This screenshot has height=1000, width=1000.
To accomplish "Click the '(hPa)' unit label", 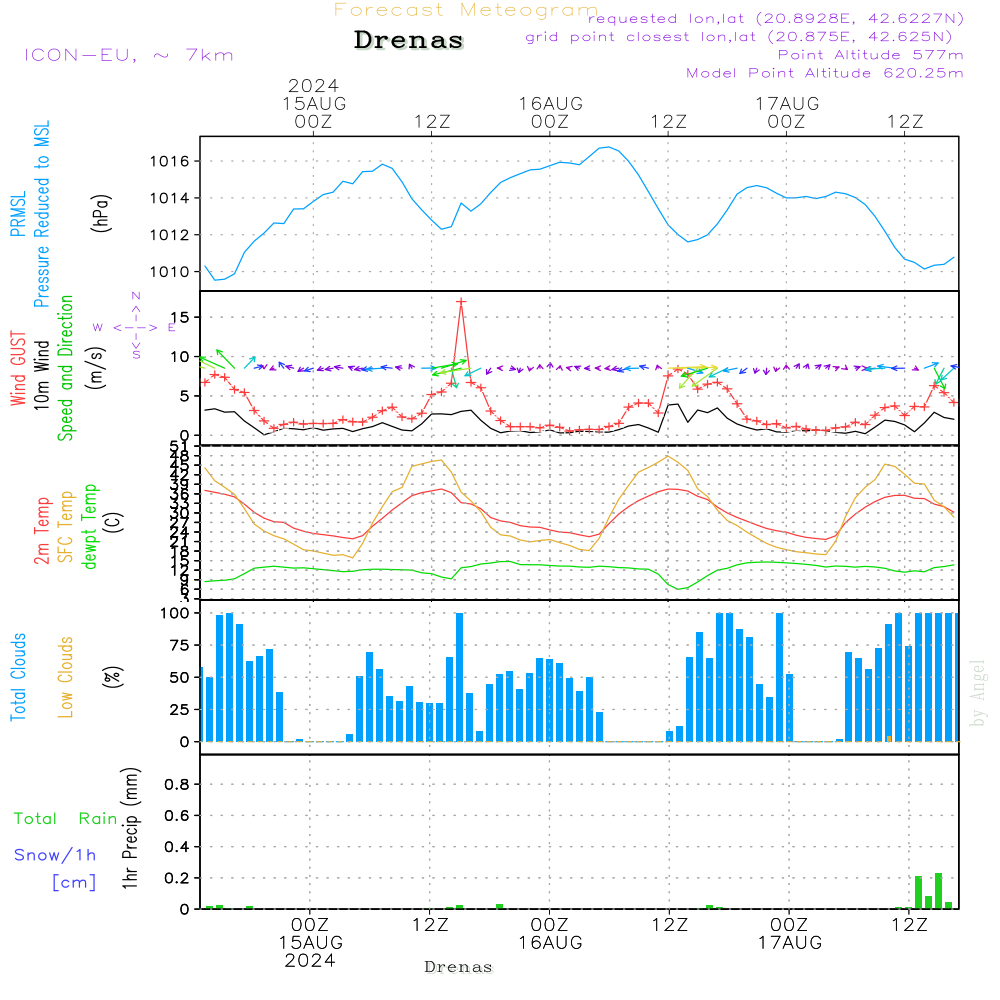I will (101, 213).
